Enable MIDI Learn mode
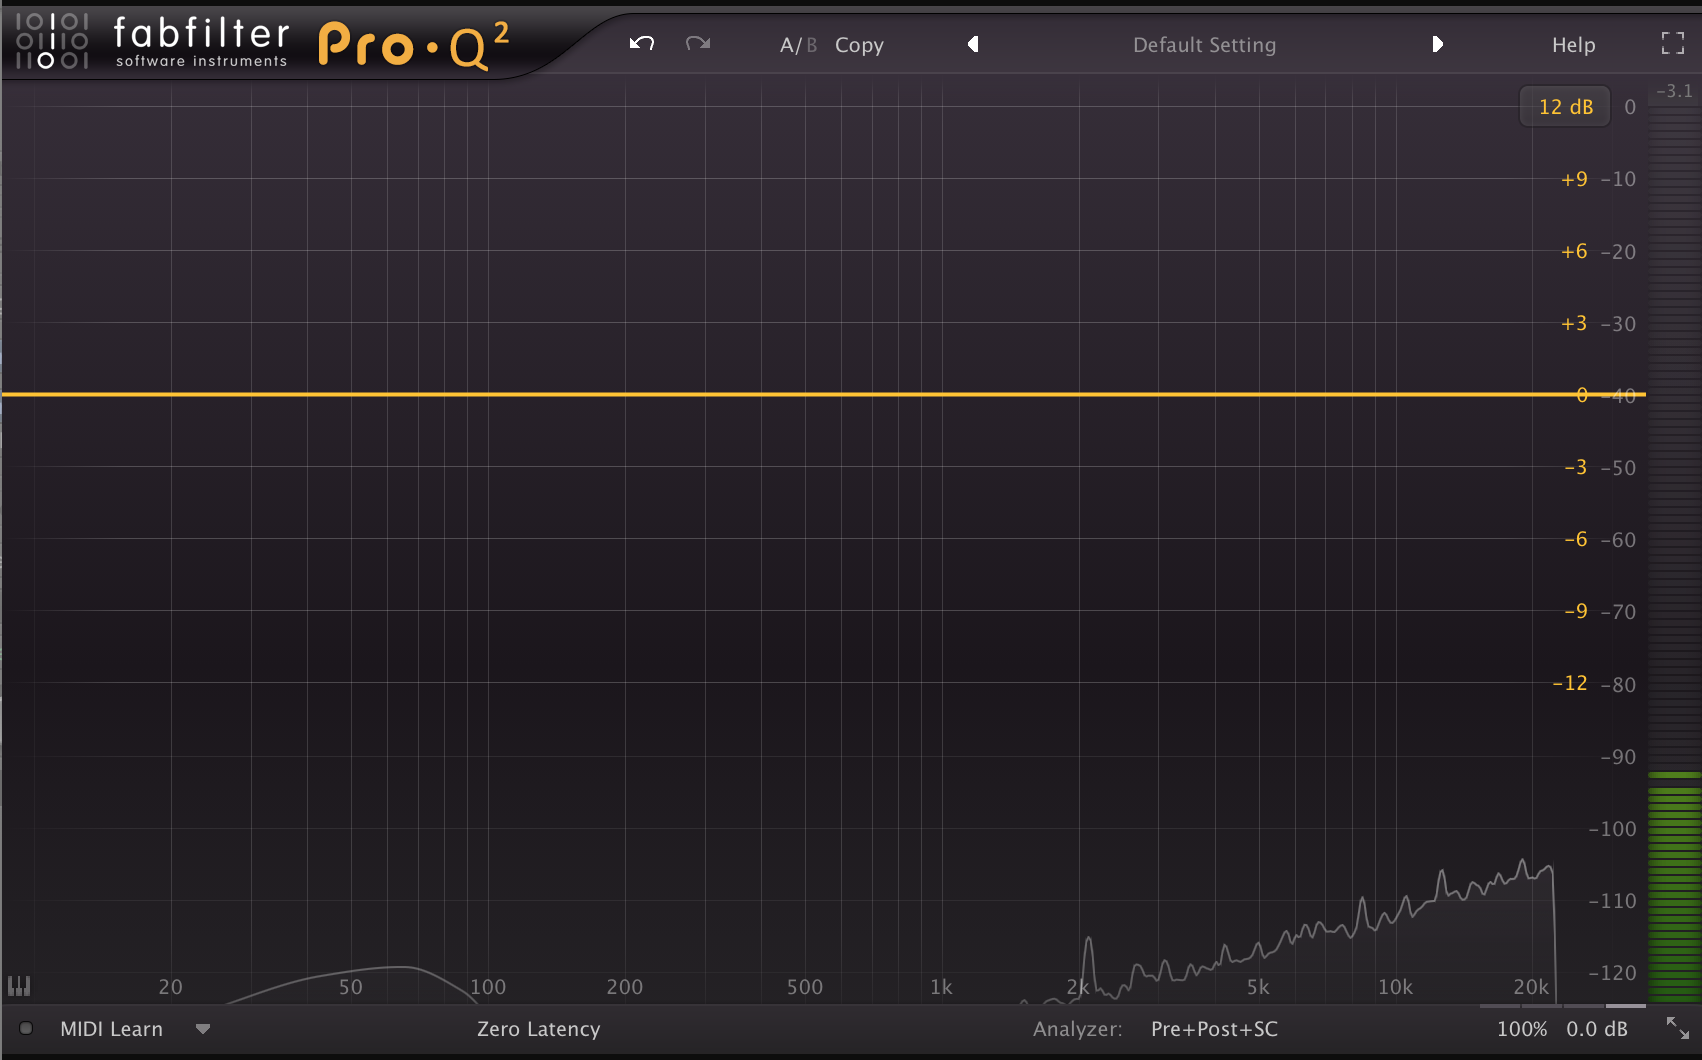 111,1029
